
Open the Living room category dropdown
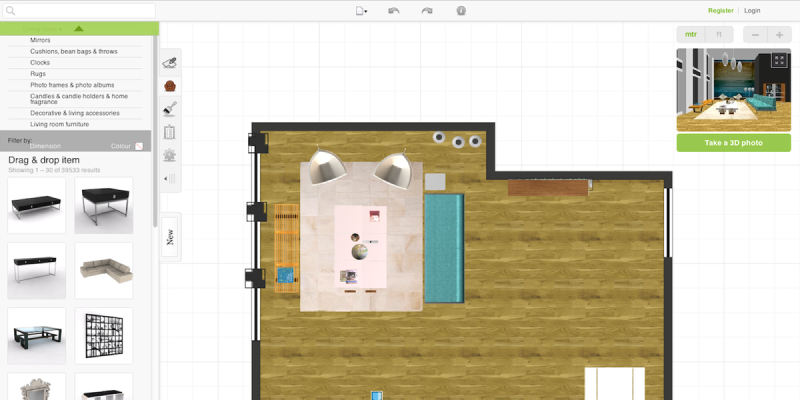click(43, 29)
